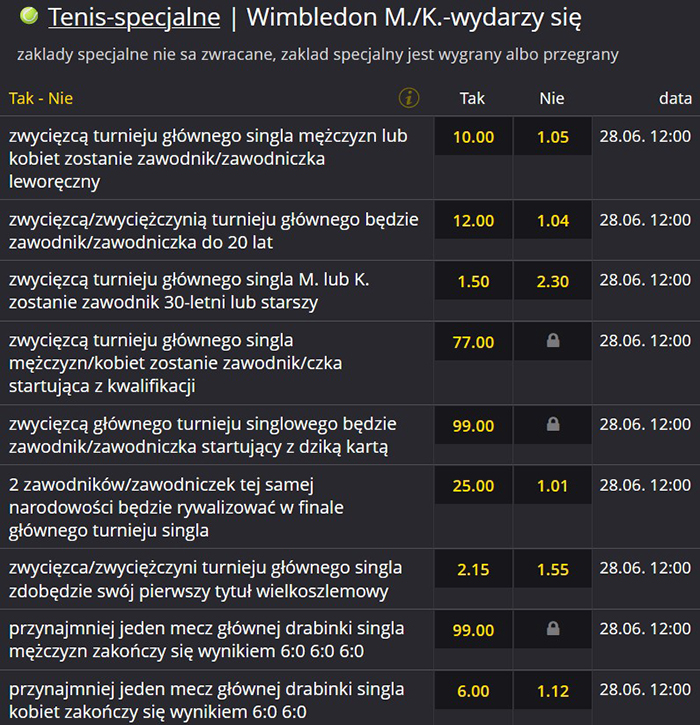Select Nie odds 1.01 for same-nationality final

click(552, 486)
